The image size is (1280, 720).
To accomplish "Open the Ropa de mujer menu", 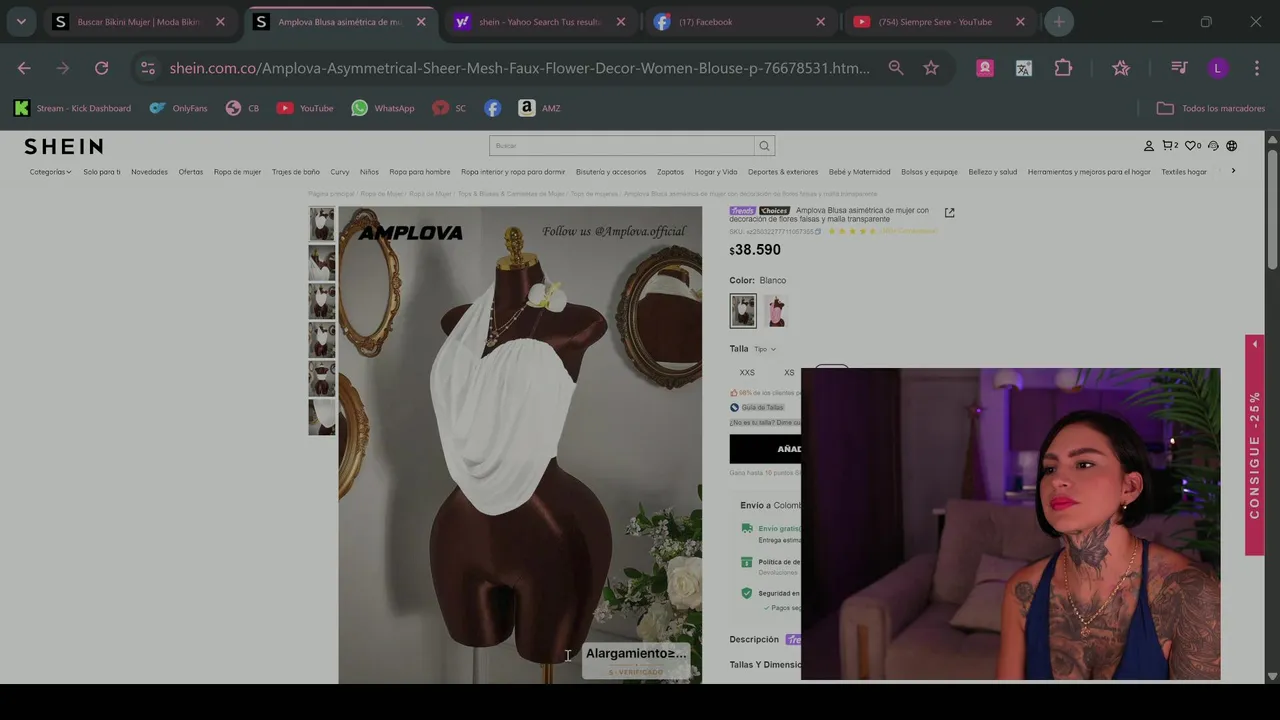I will (237, 172).
